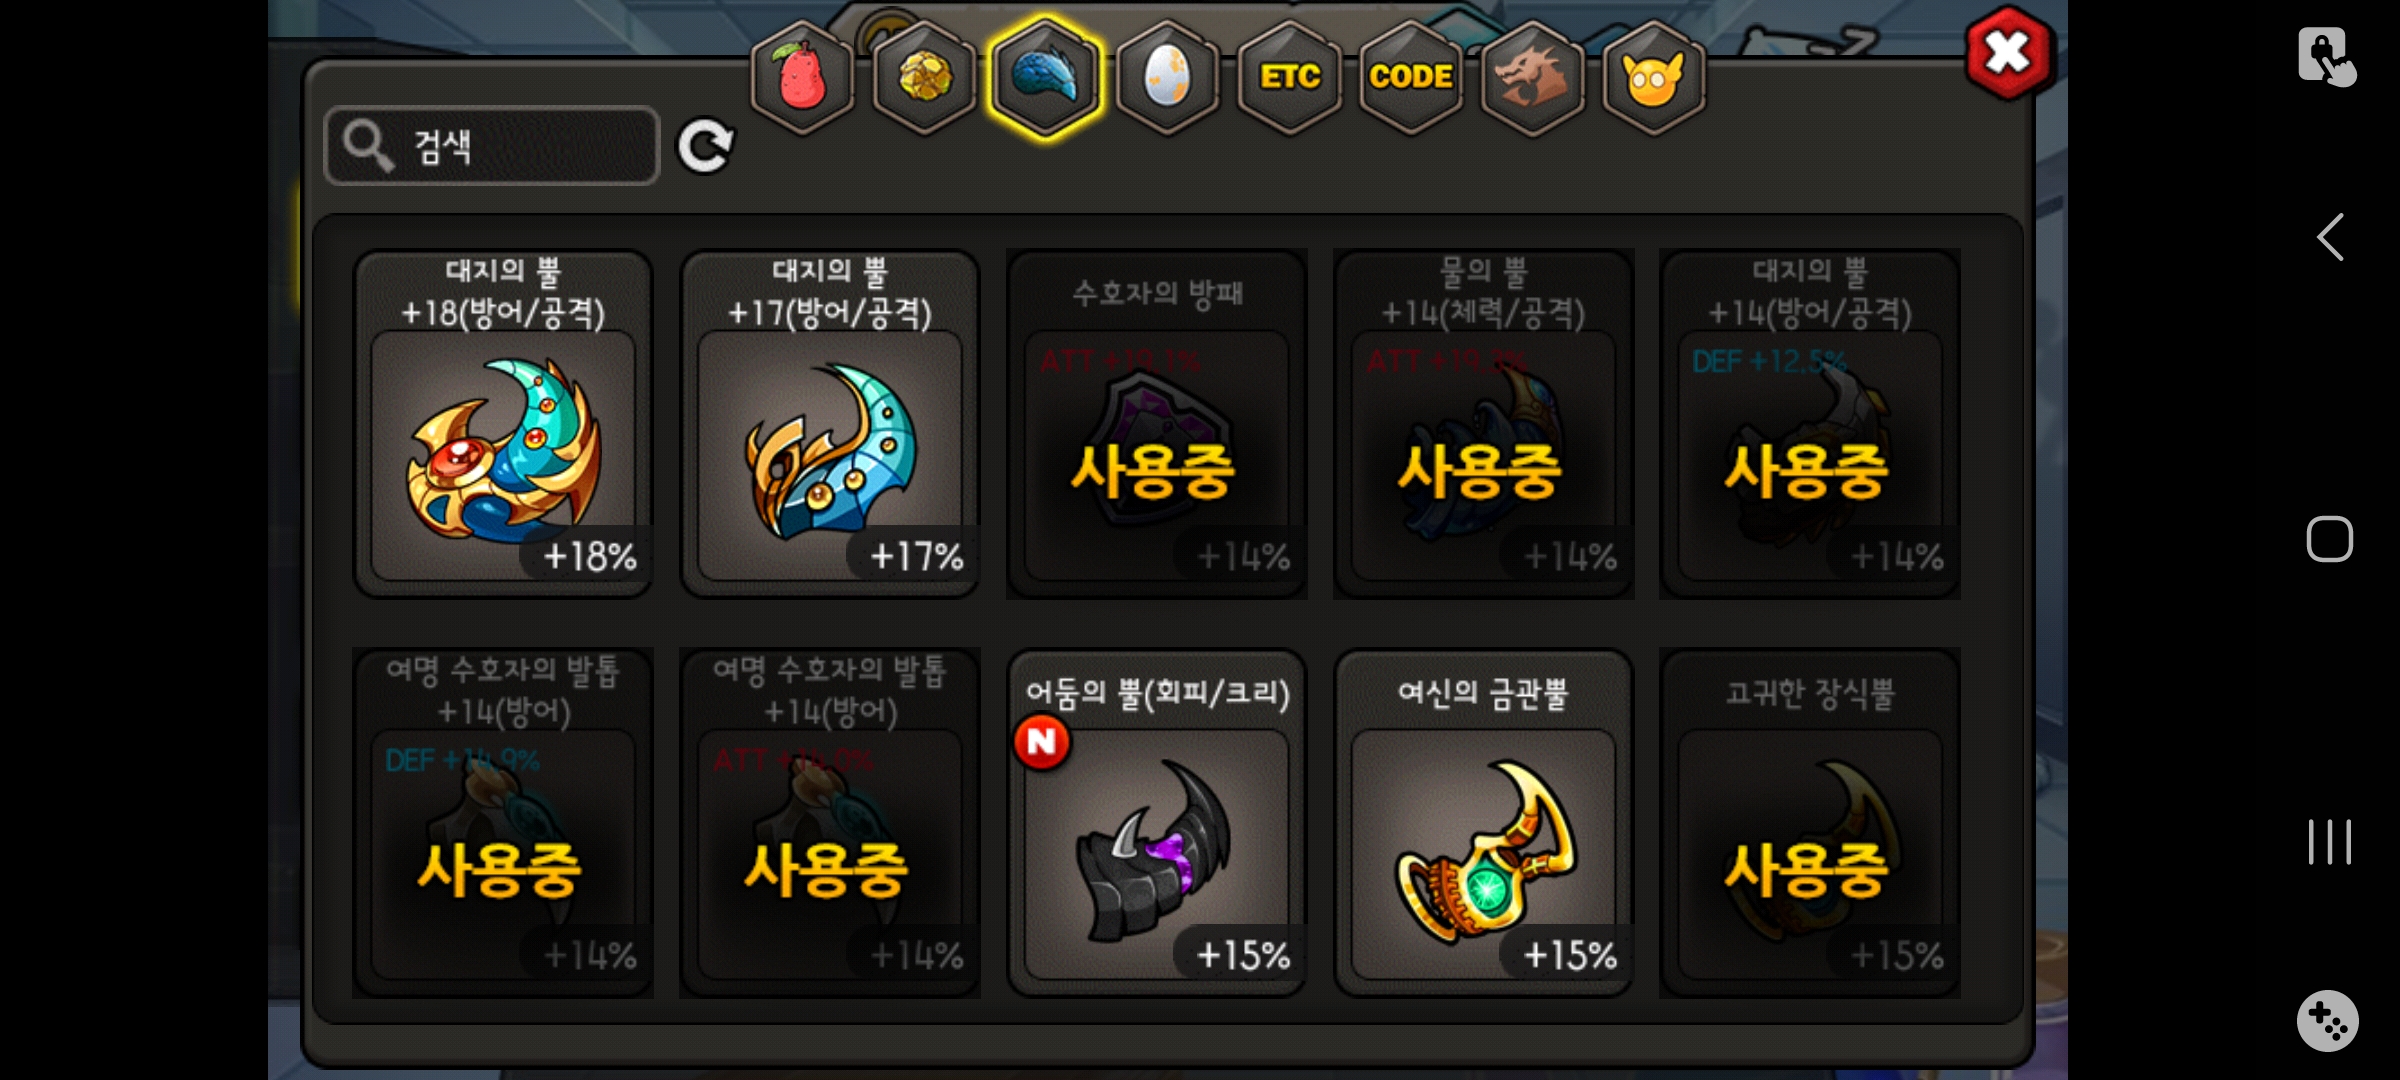Choose the 어둠의 뿔 dark horn item
Screen dimensions: 2400x1080
tap(1157, 822)
